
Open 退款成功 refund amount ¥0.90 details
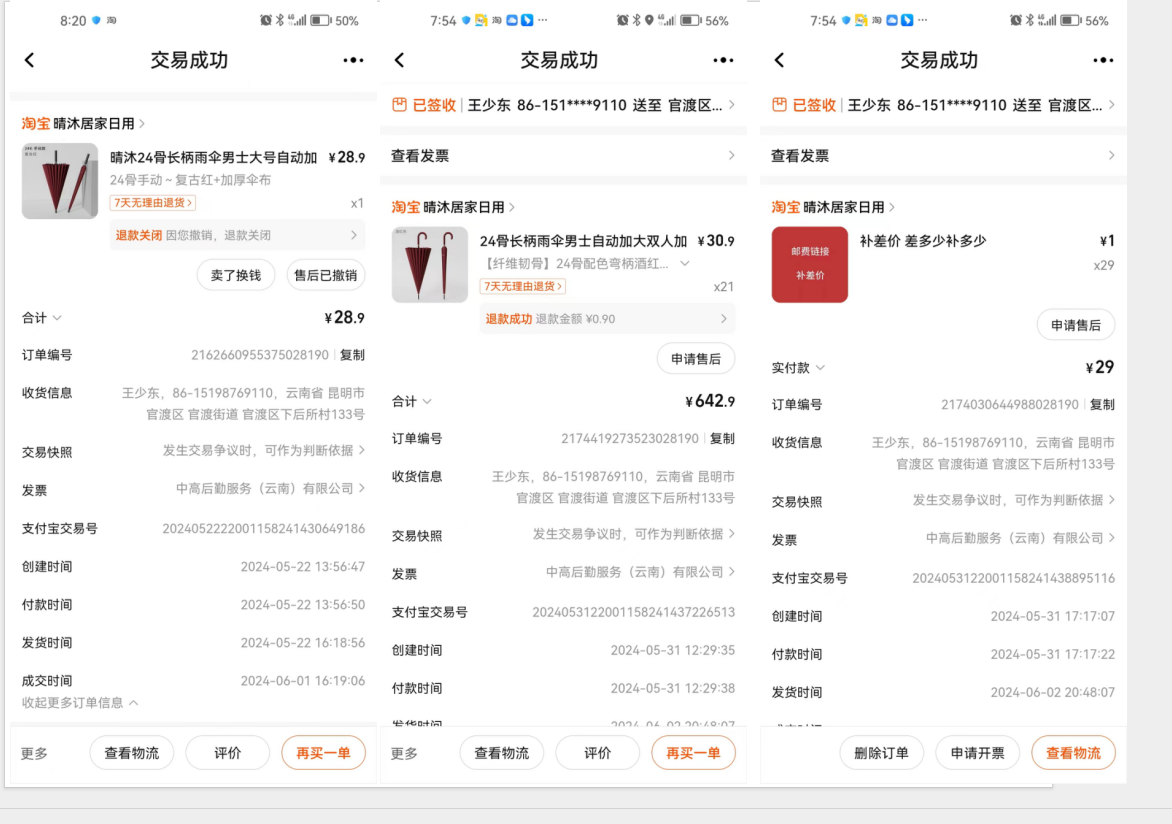coord(606,319)
